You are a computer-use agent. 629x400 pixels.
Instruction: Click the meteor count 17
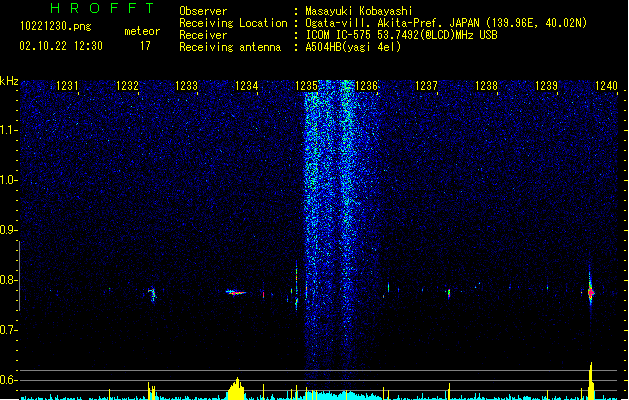(x=145, y=46)
